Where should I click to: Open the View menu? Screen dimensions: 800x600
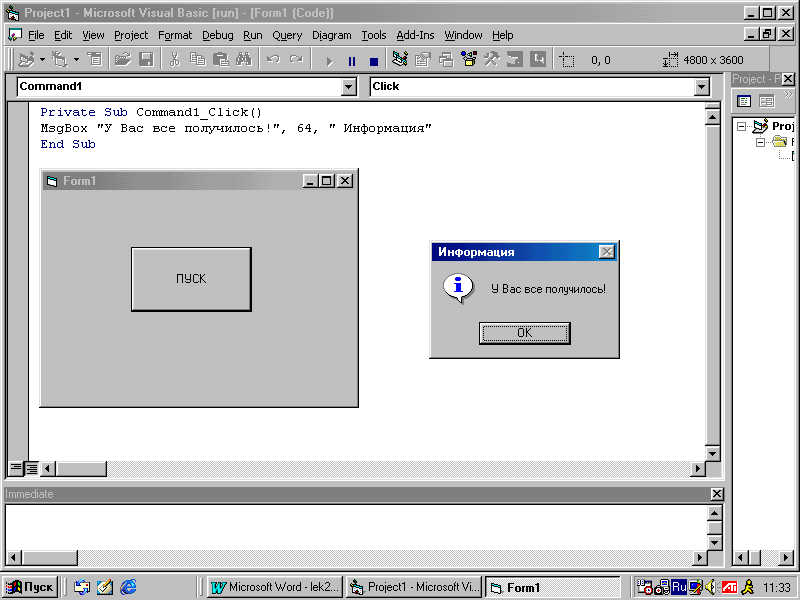coord(93,35)
